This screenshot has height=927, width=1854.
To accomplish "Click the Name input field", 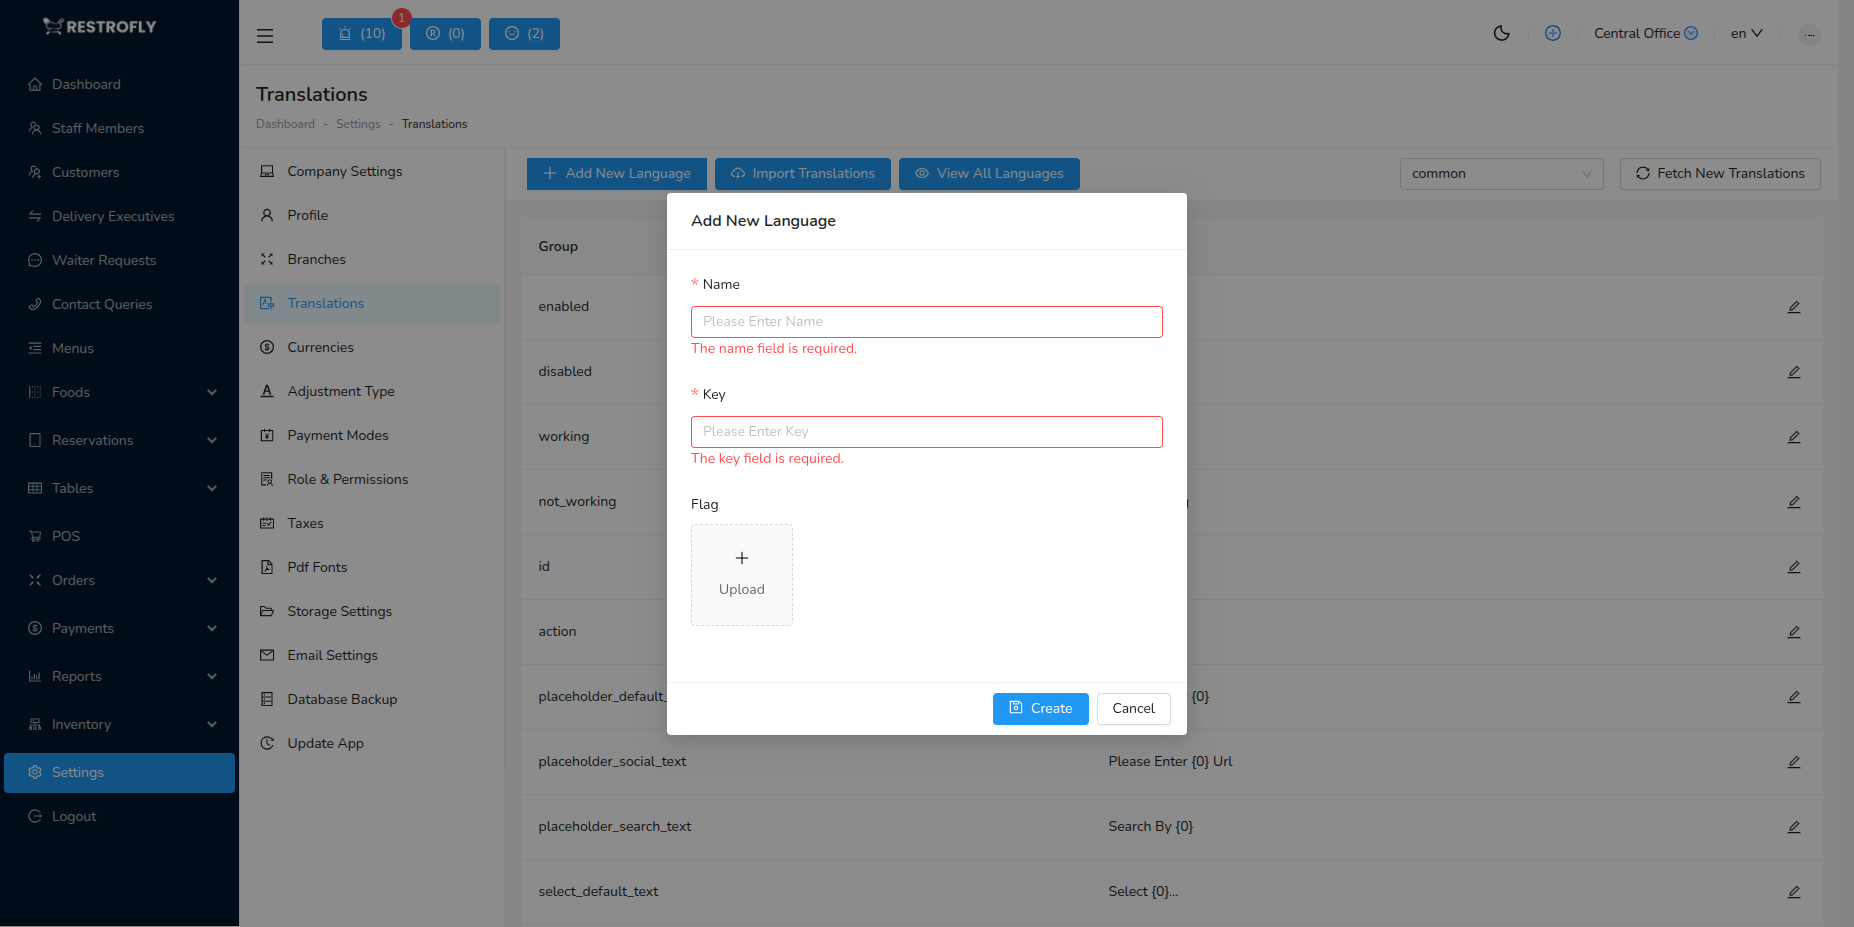I will tap(926, 322).
